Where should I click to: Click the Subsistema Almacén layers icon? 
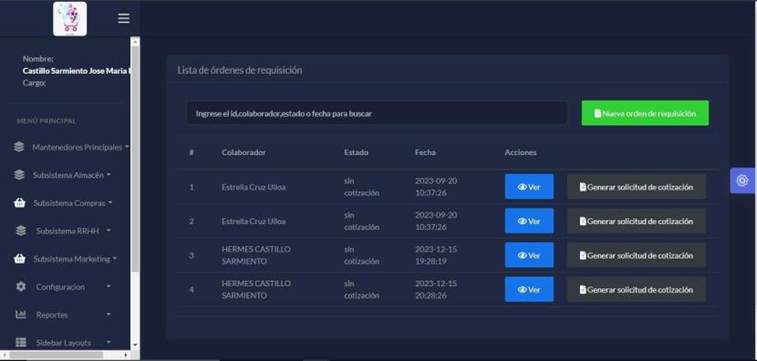pos(19,175)
